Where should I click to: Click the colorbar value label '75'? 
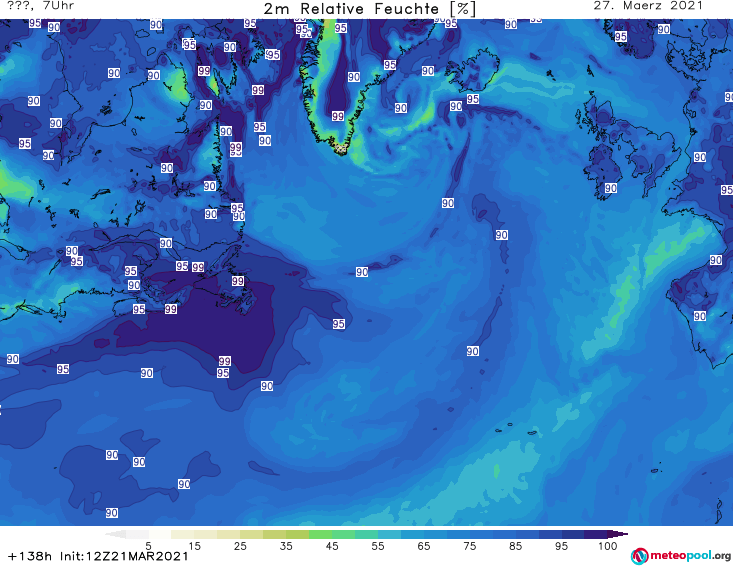469,546
